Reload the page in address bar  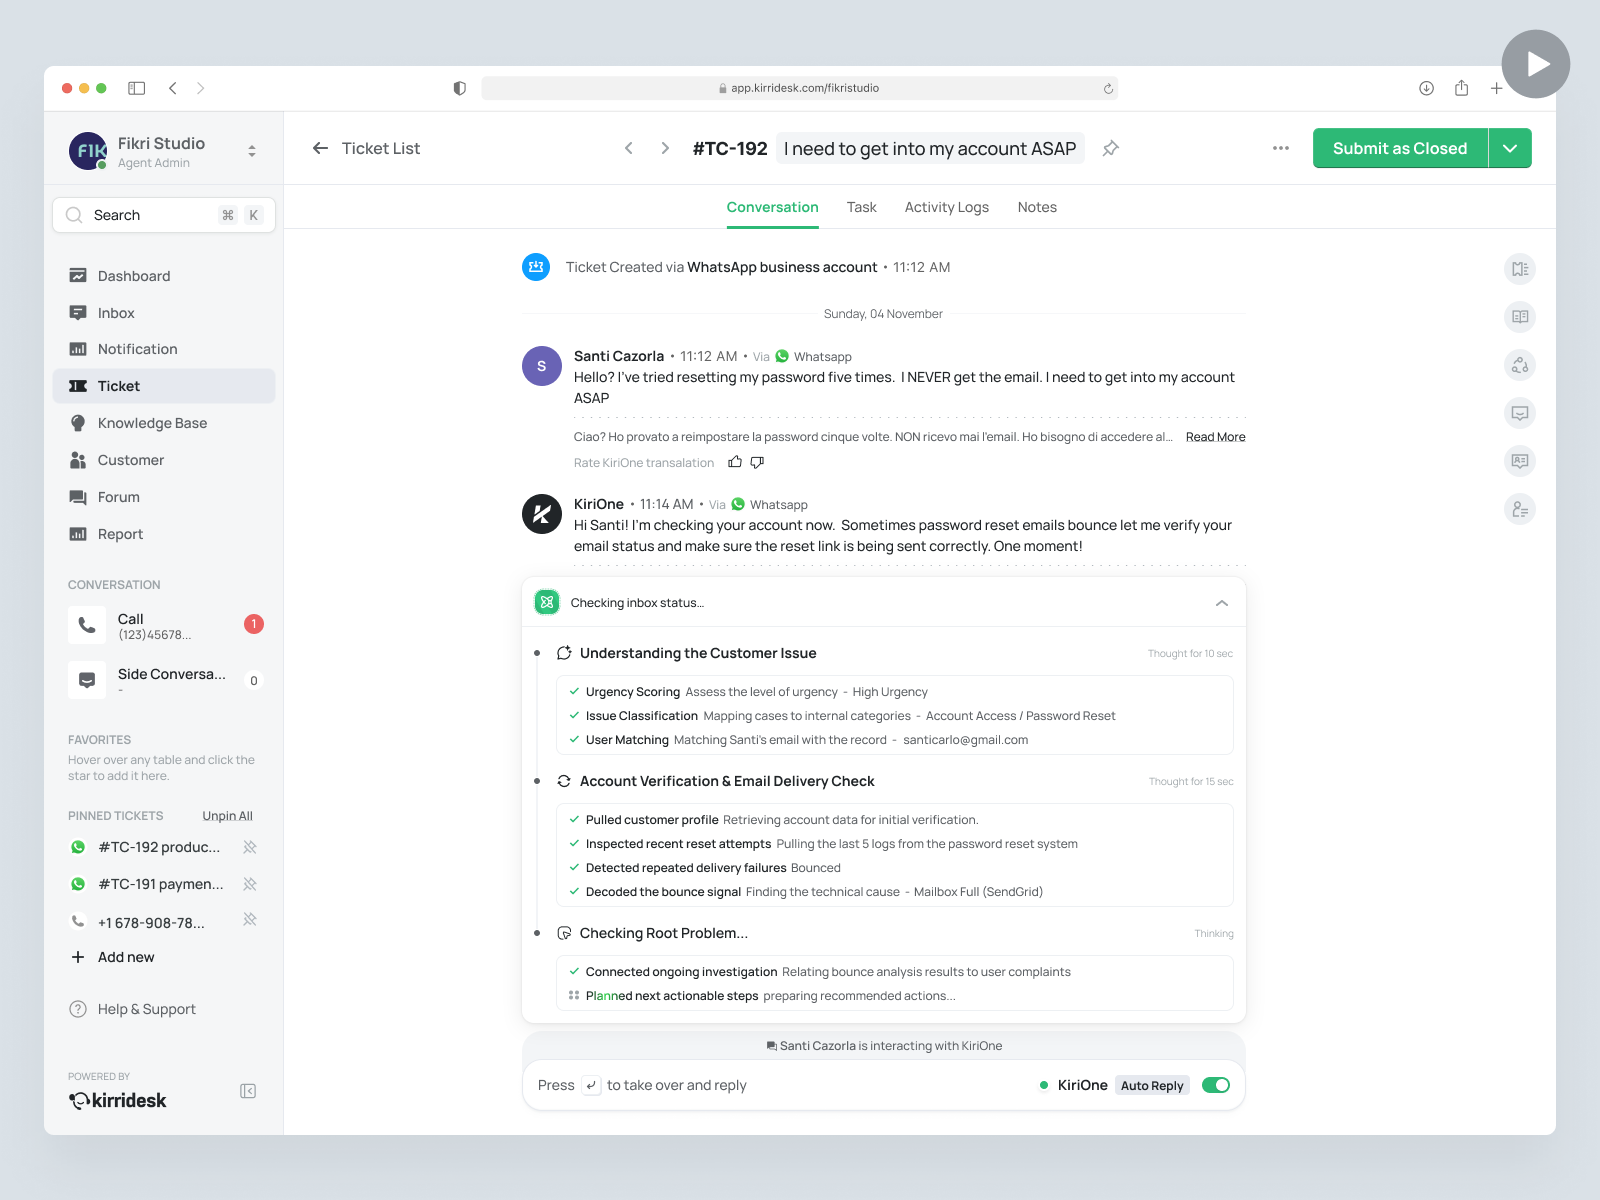click(1108, 88)
